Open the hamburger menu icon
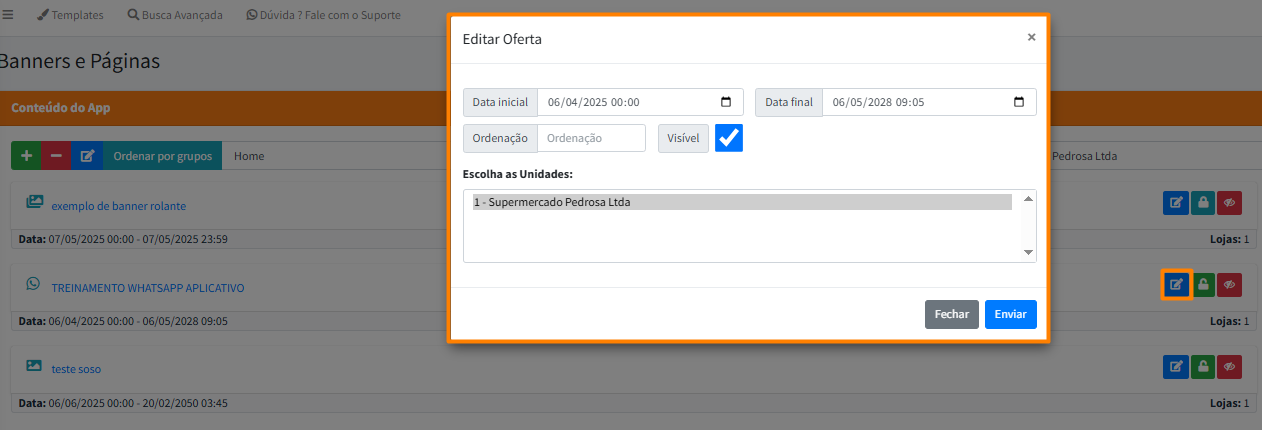The height and width of the screenshot is (430, 1262). pyautogui.click(x=8, y=15)
